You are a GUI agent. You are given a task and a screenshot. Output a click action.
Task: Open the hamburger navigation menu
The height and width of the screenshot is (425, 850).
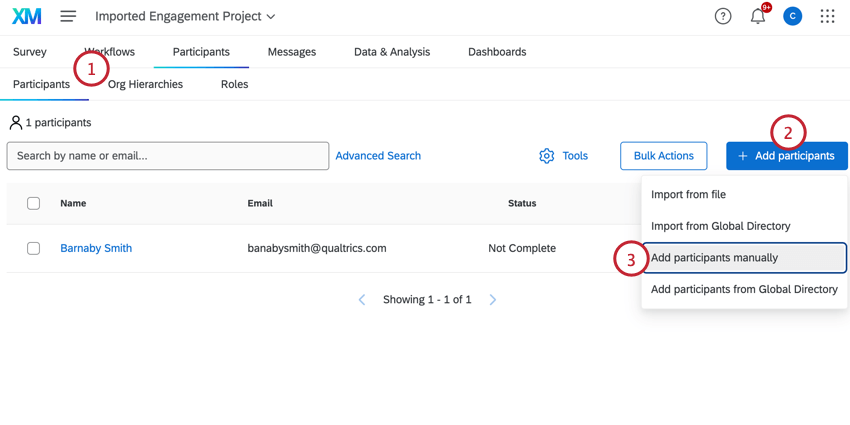pyautogui.click(x=68, y=16)
